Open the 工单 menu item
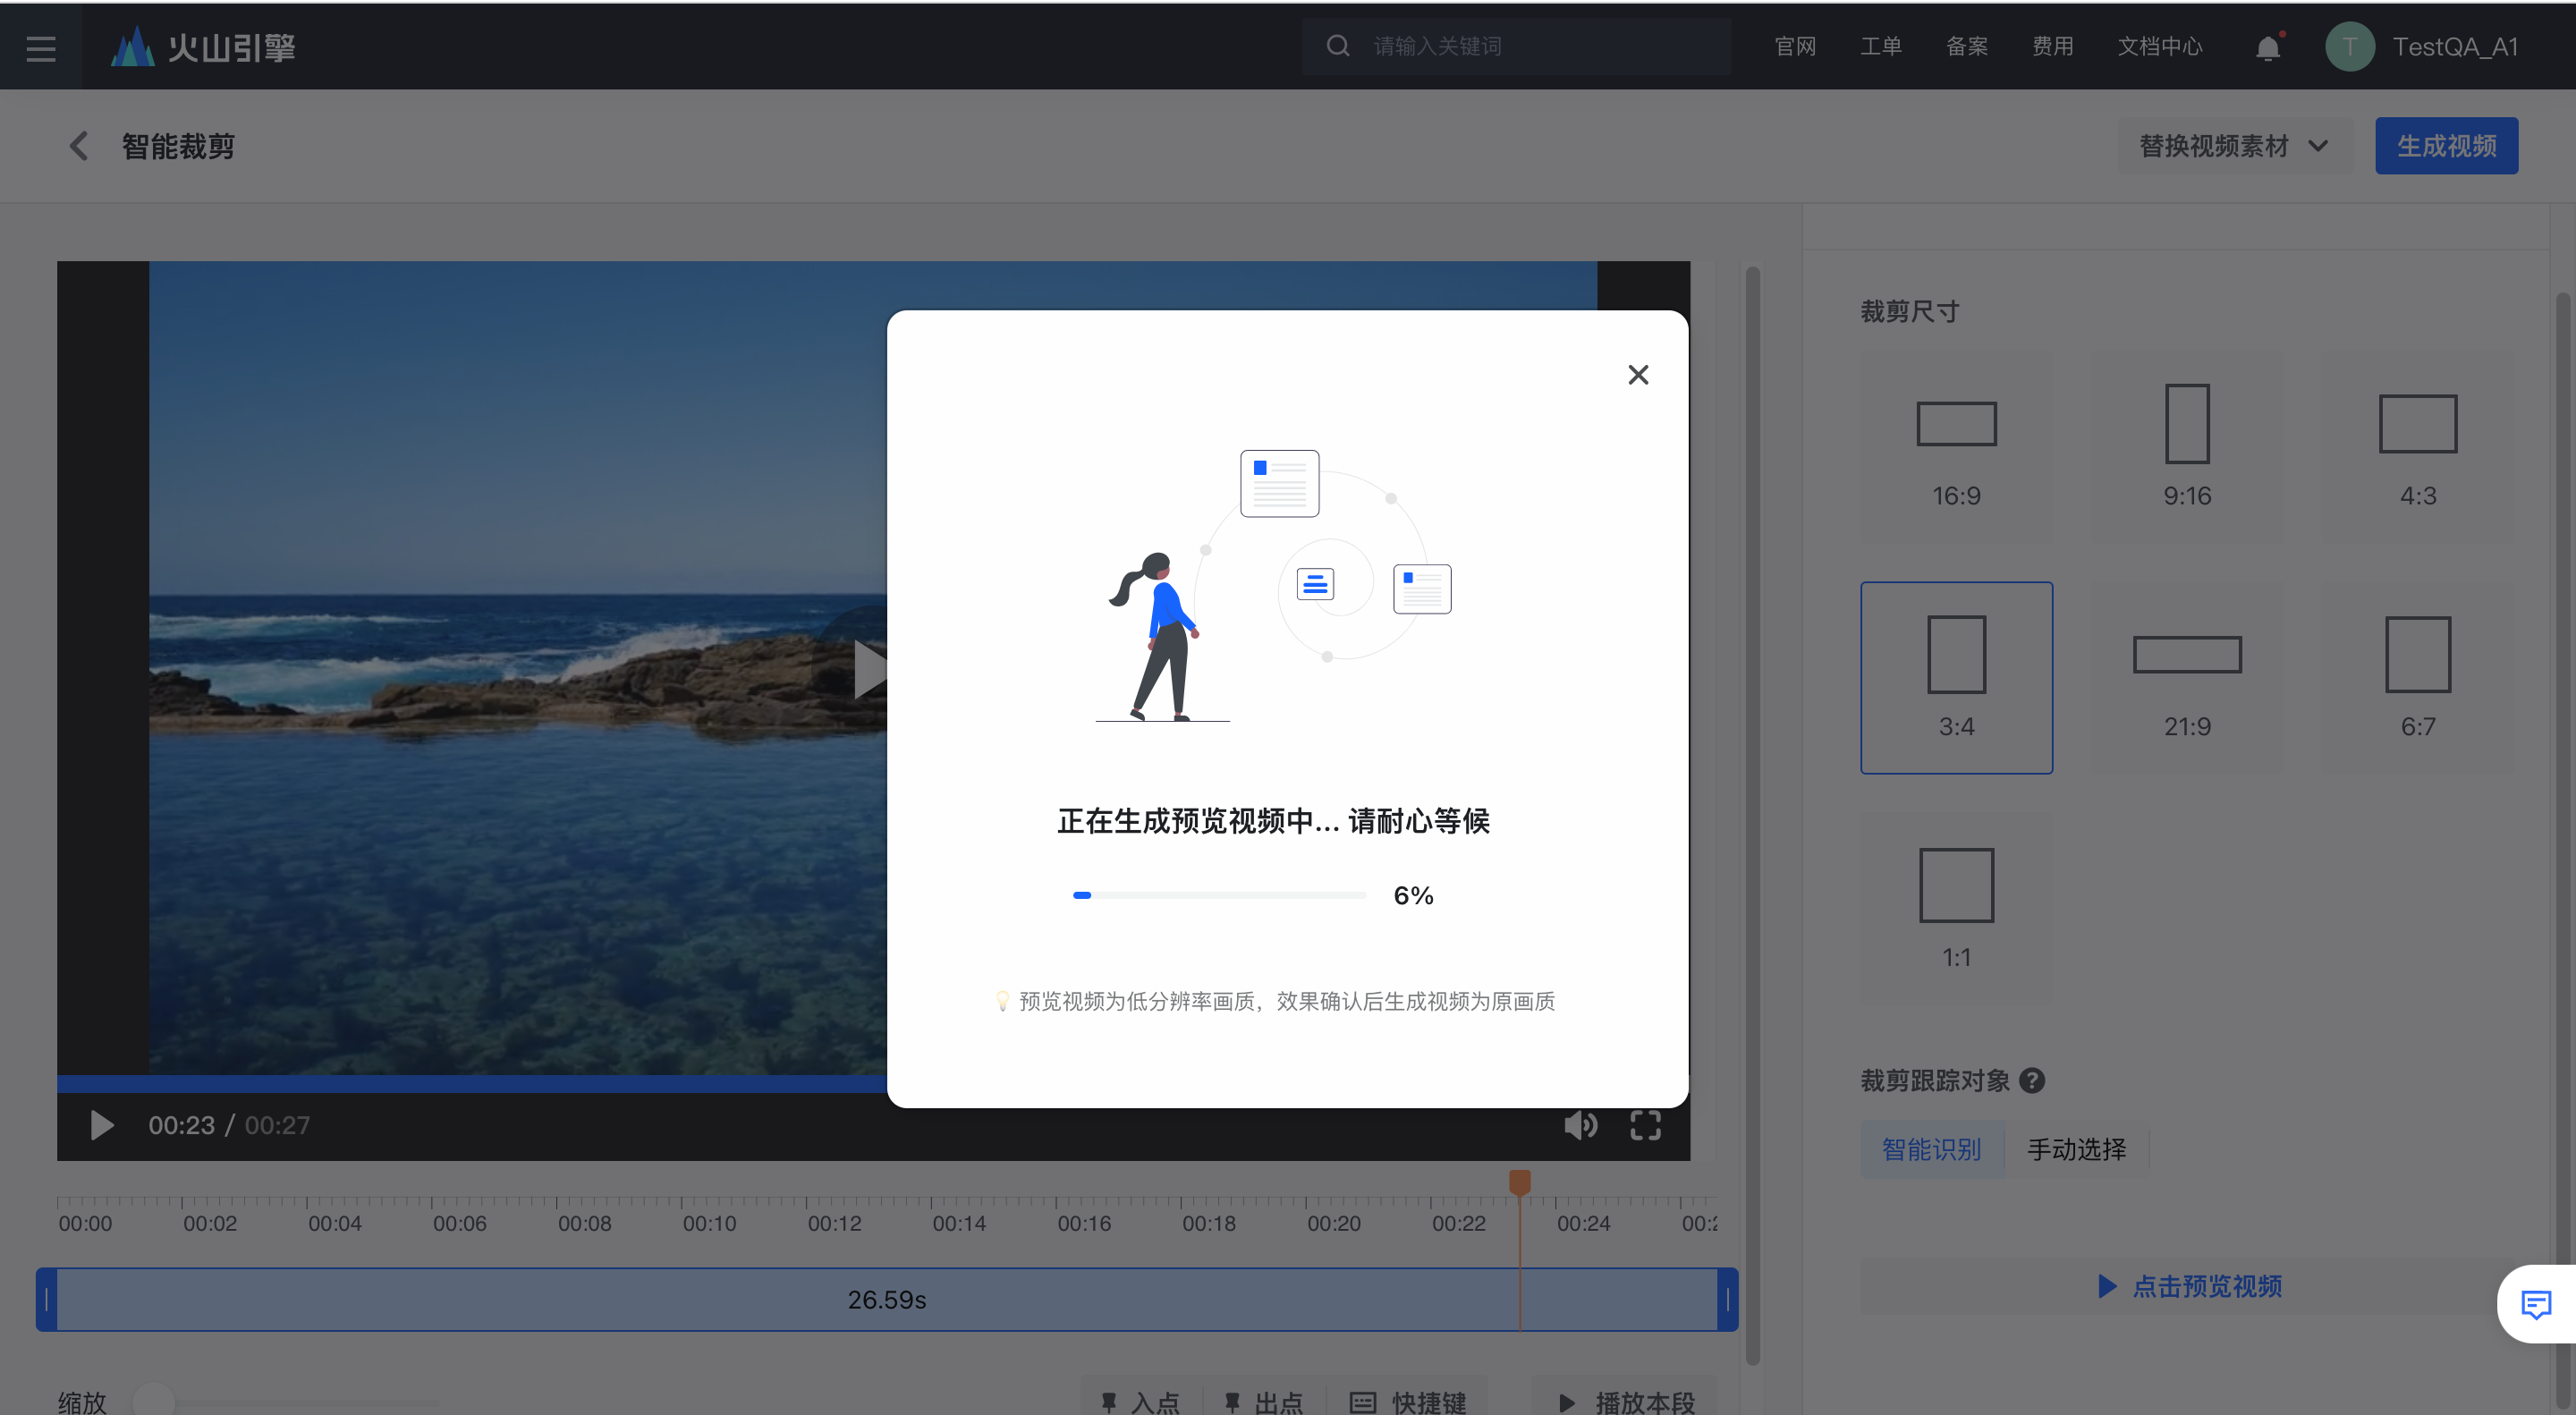Screen dimensions: 2576x1415 coord(1880,46)
